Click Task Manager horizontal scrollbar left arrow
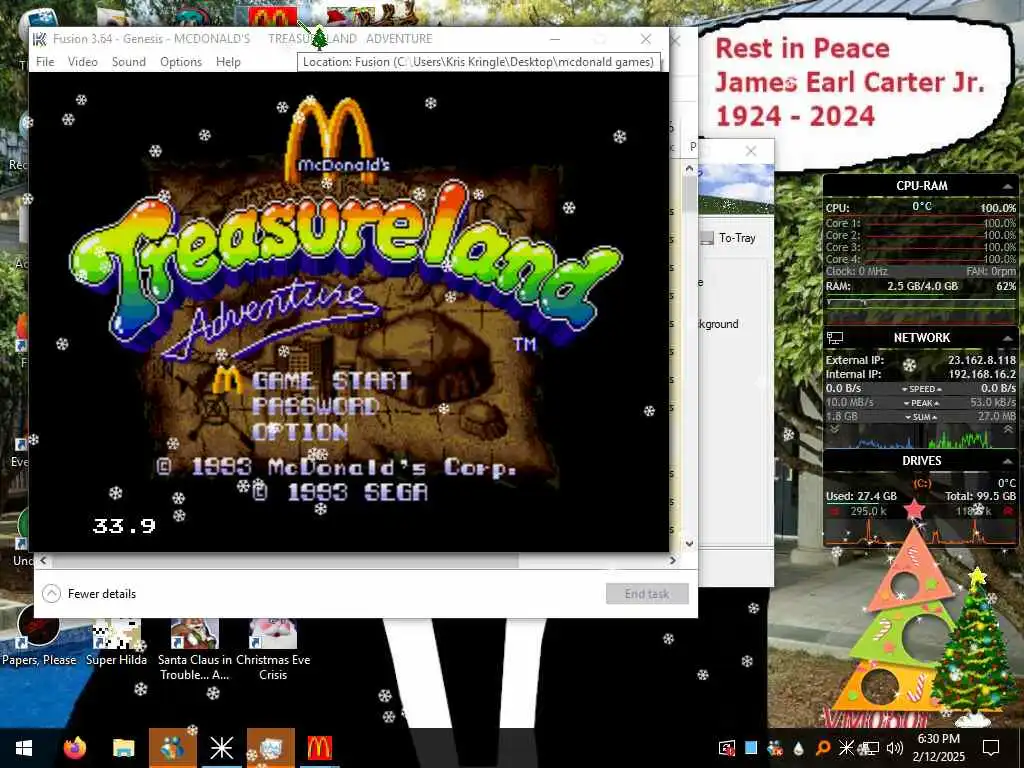Viewport: 1024px width, 768px height. 43,560
